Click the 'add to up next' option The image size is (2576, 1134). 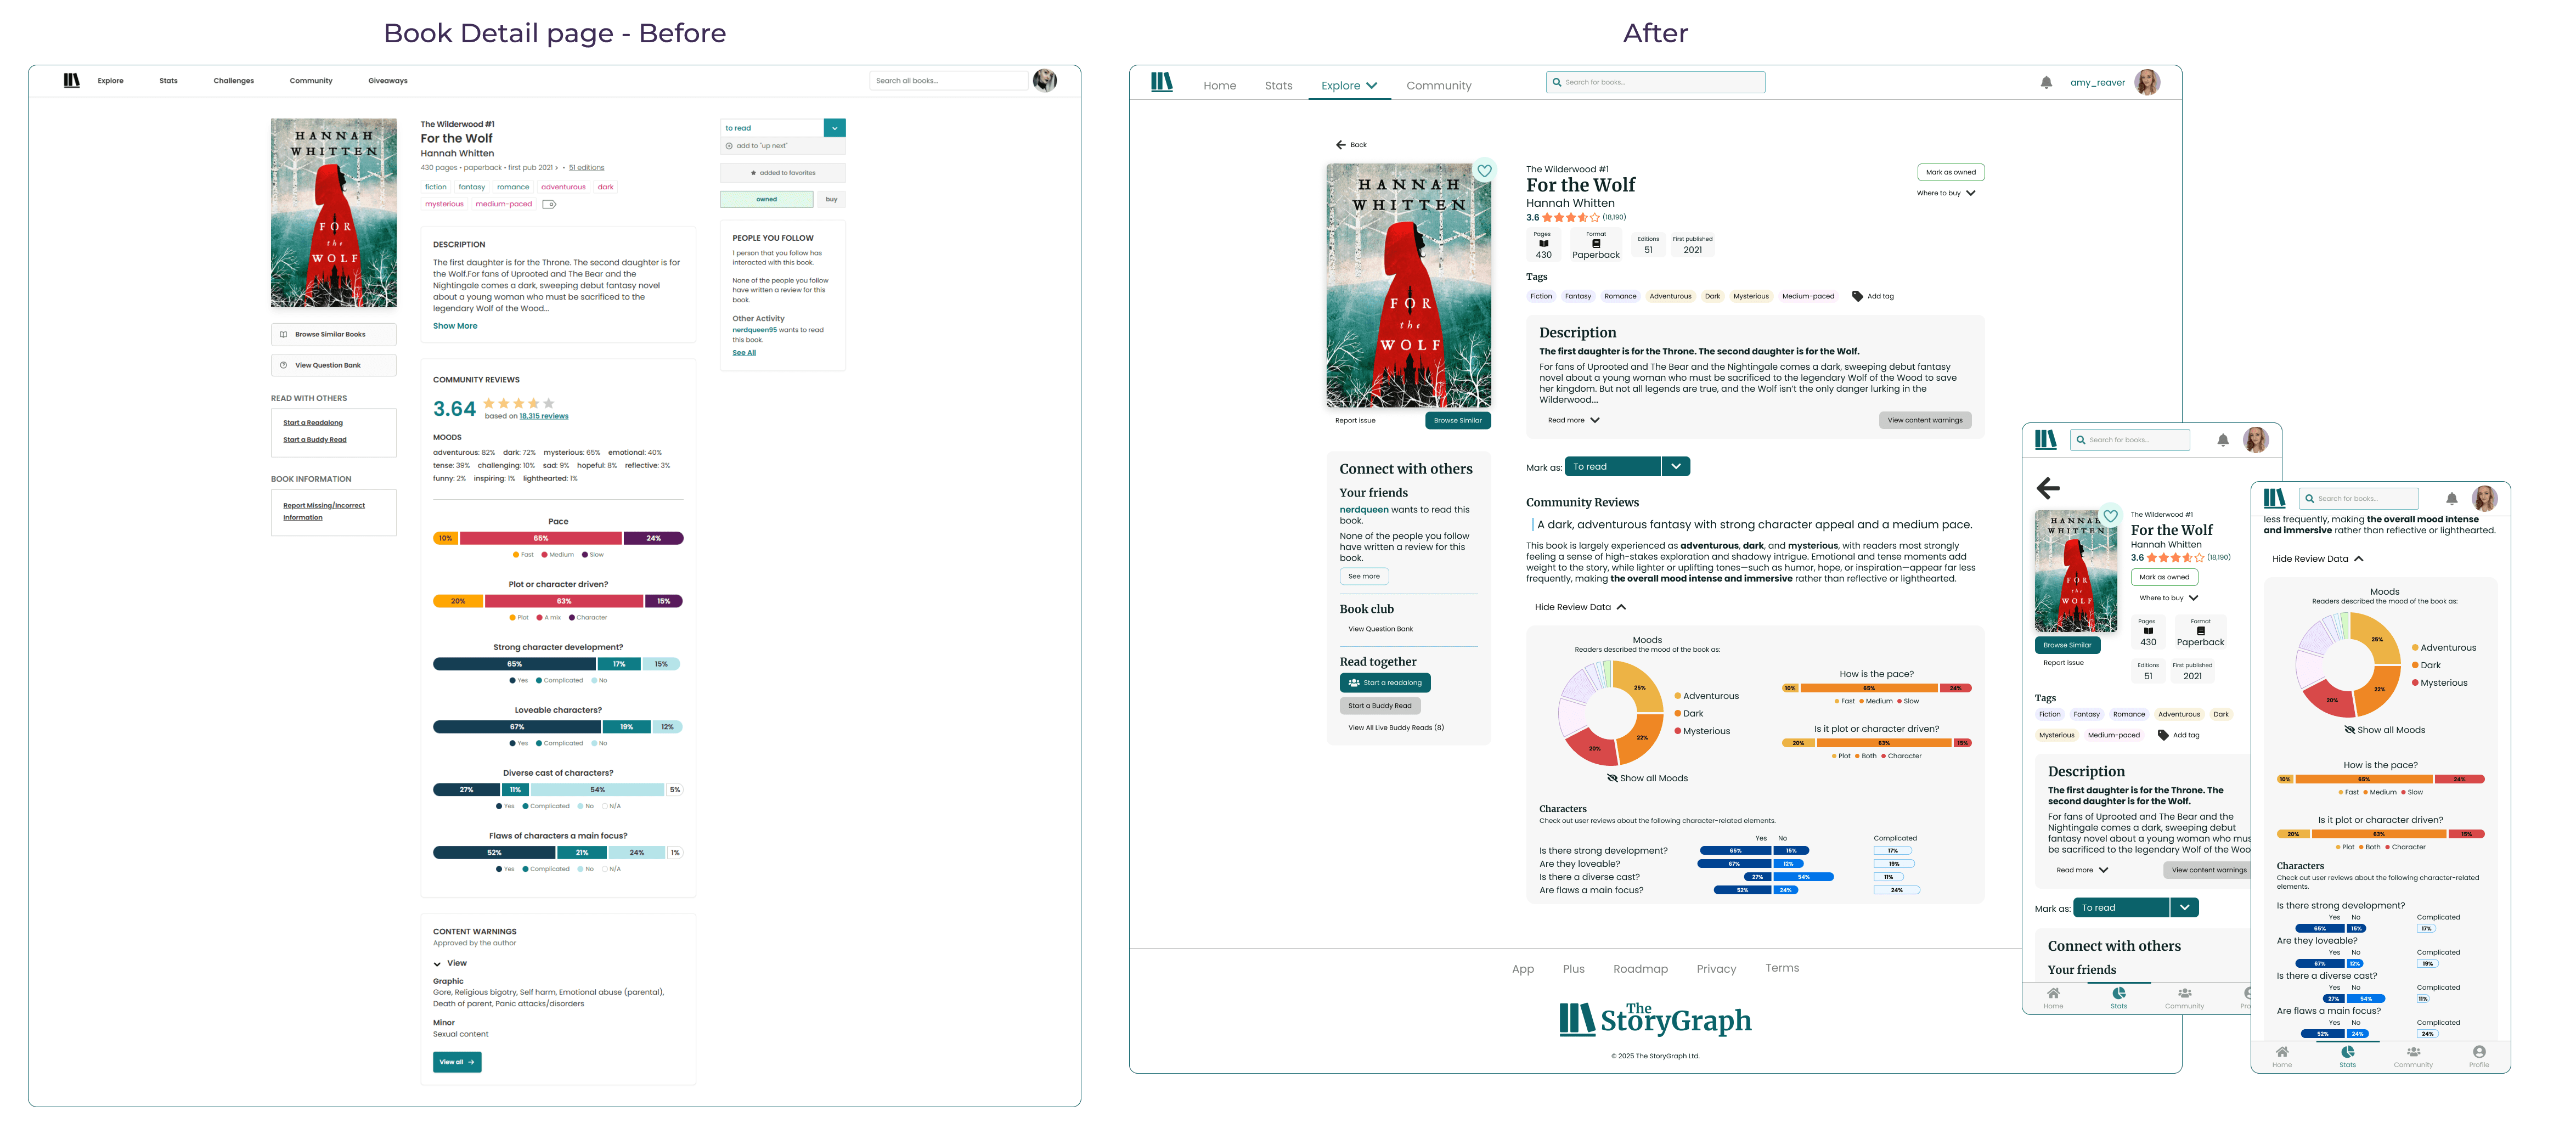point(761,146)
